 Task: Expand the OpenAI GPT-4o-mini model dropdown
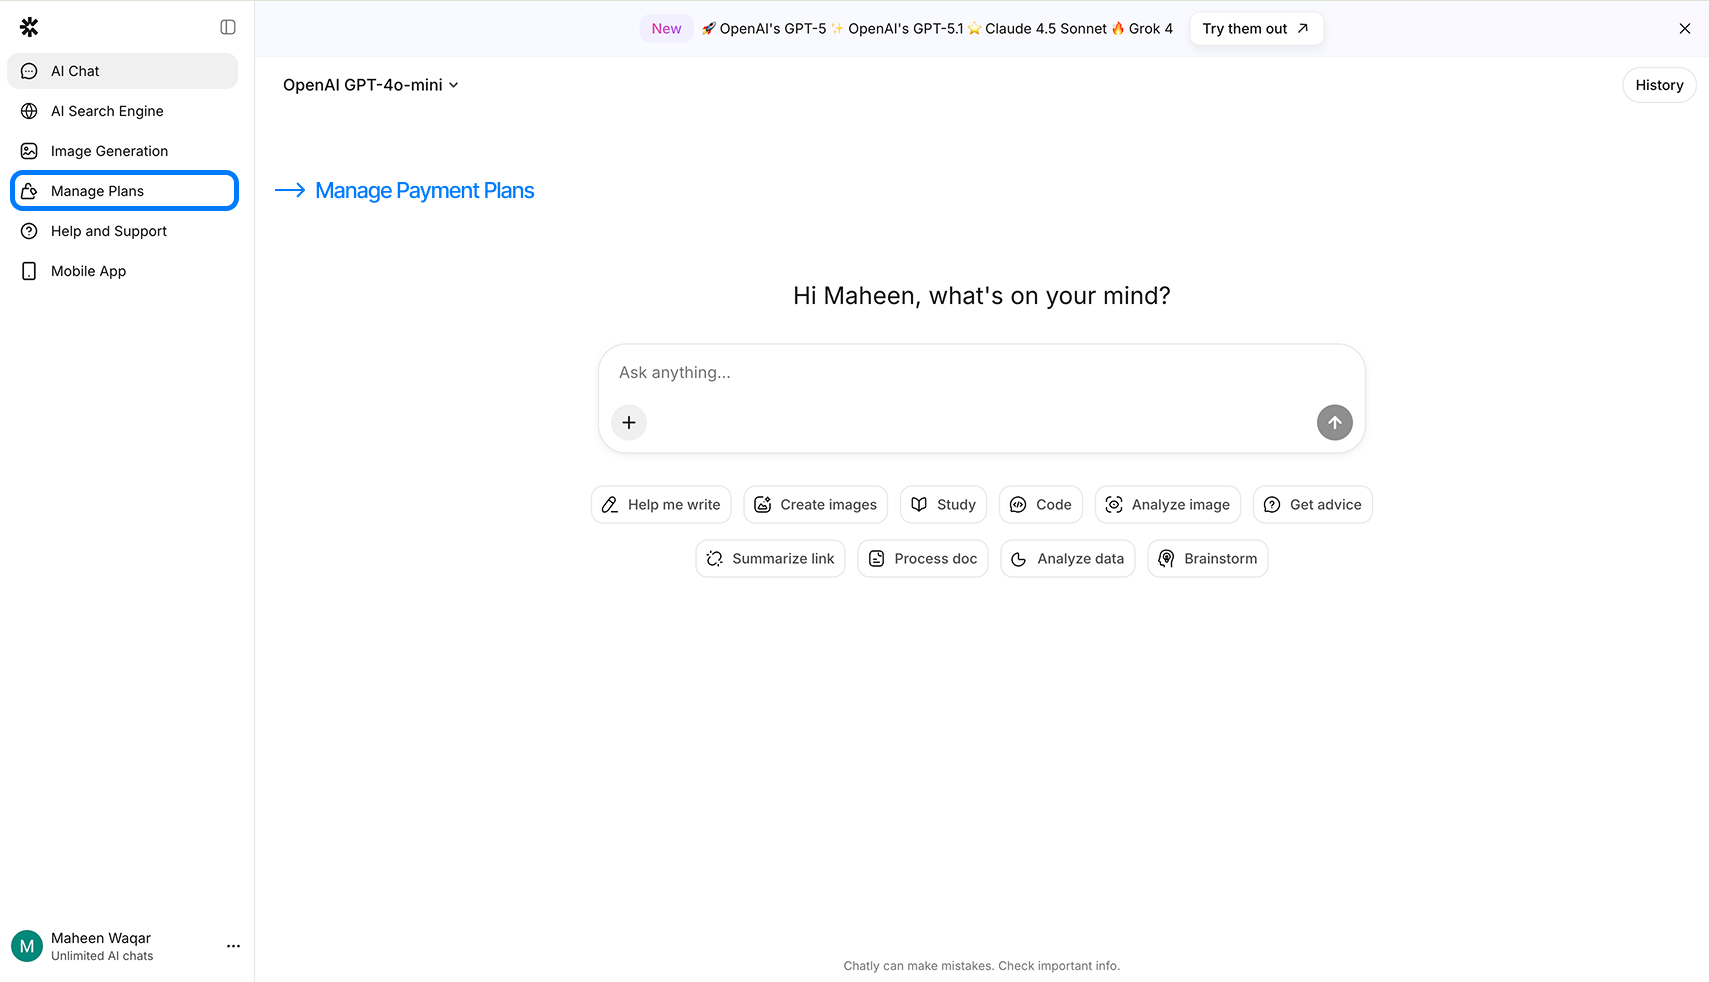tap(370, 85)
